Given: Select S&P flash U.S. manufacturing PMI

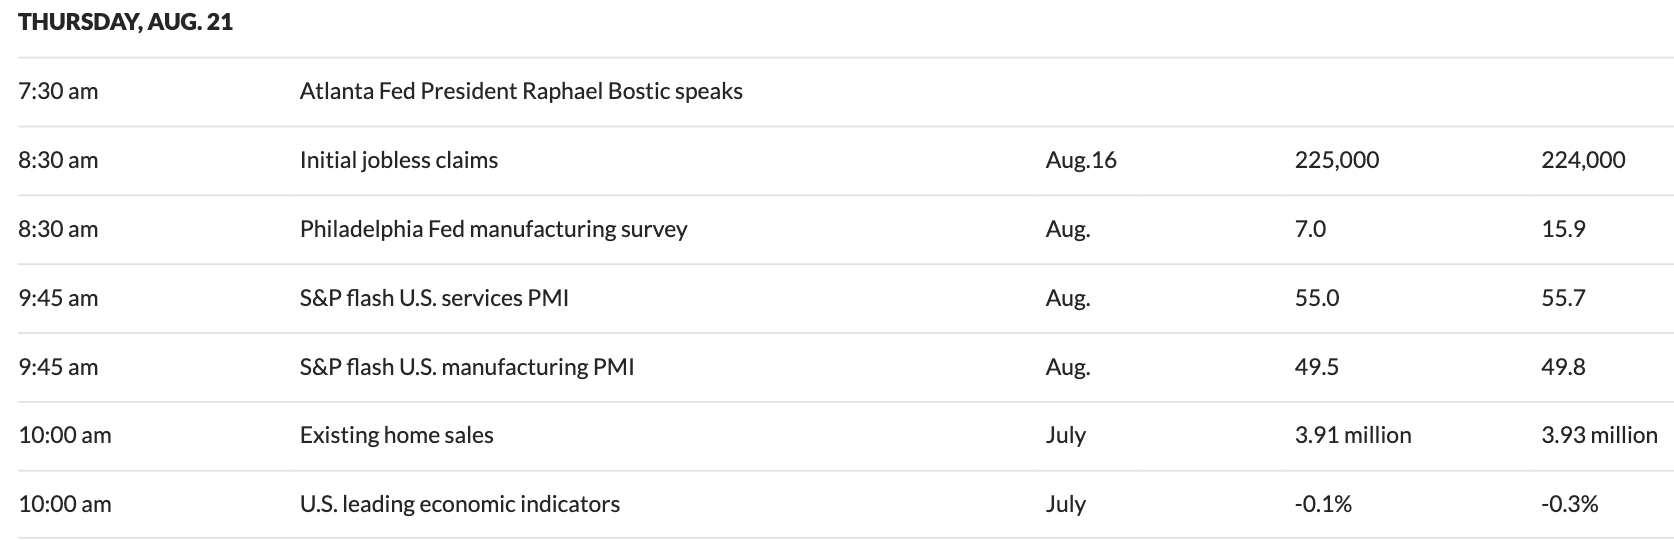Looking at the screenshot, I should (x=466, y=367).
